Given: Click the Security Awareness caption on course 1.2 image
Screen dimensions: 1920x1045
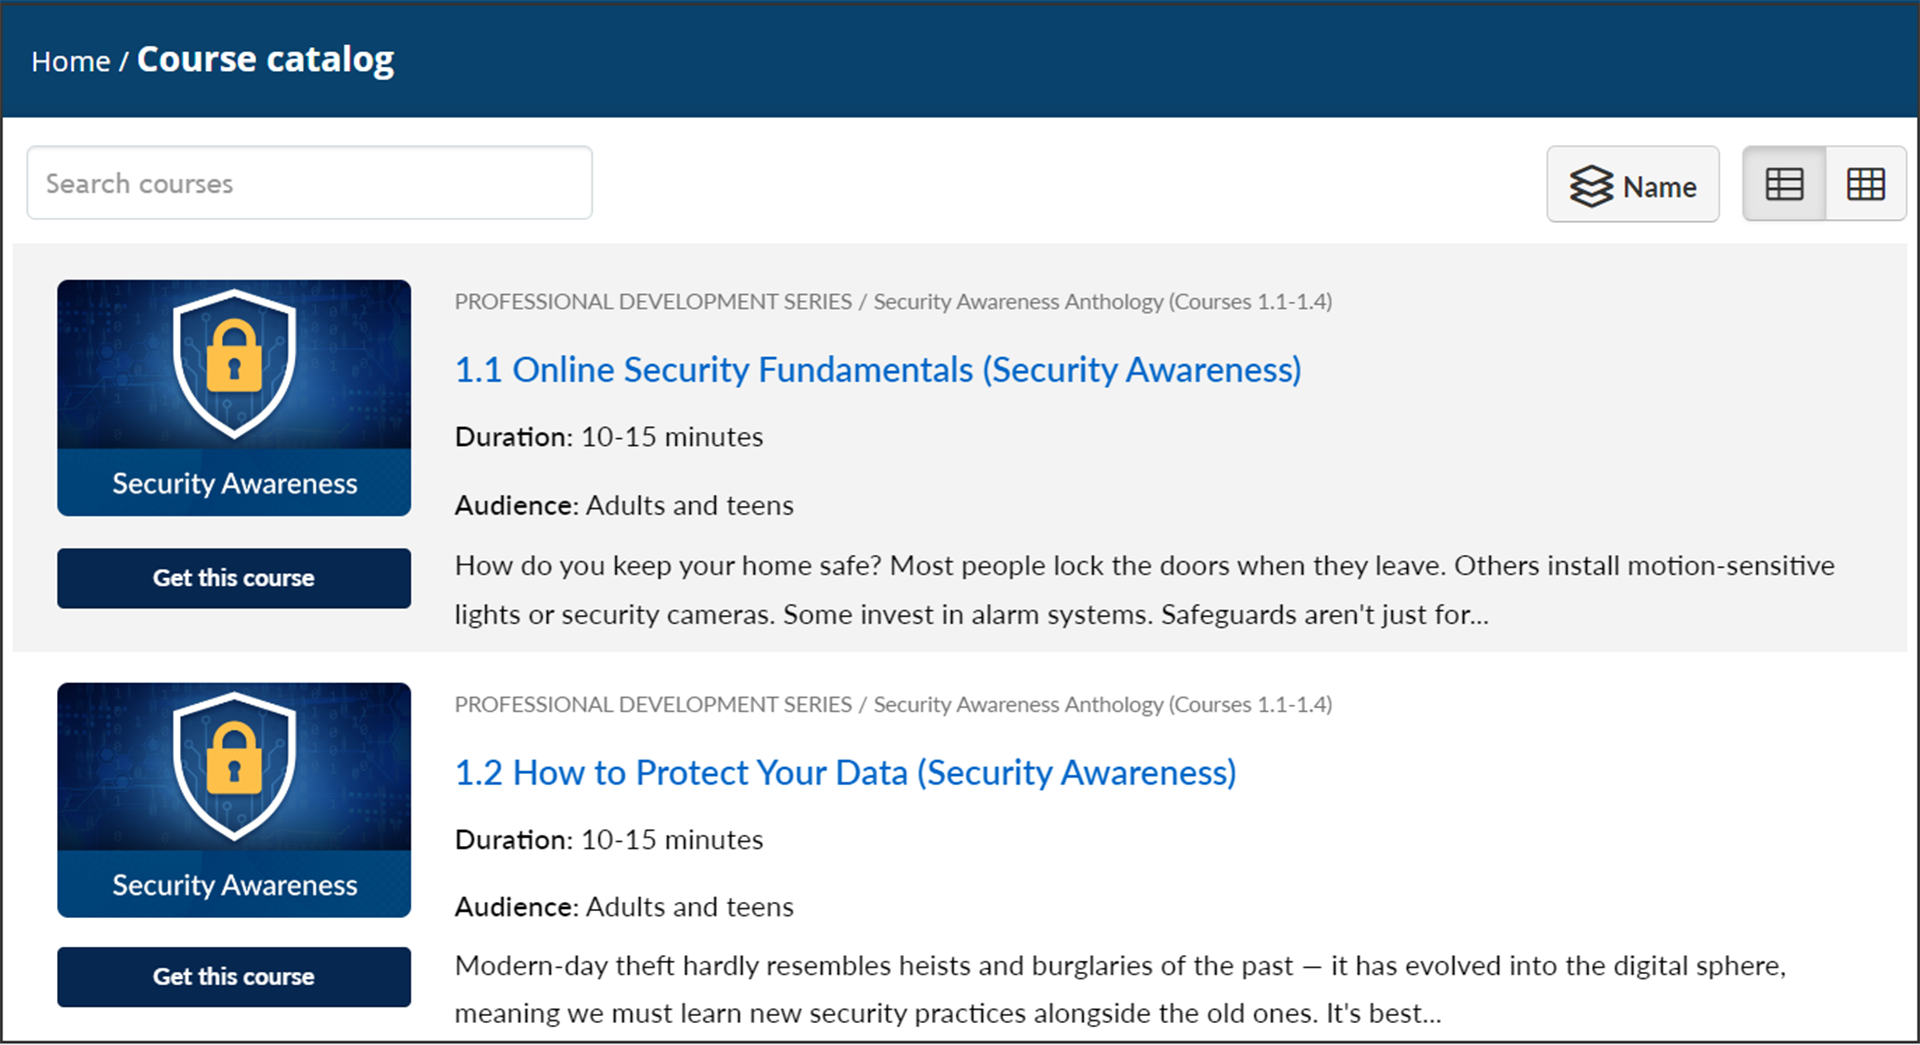Looking at the screenshot, I should (x=234, y=886).
